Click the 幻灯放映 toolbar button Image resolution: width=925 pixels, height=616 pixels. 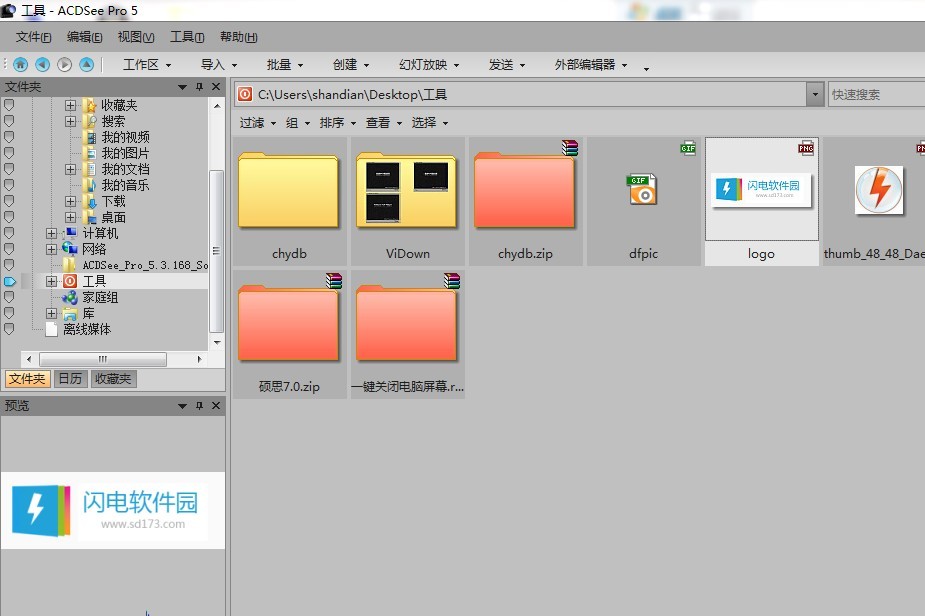coord(429,65)
